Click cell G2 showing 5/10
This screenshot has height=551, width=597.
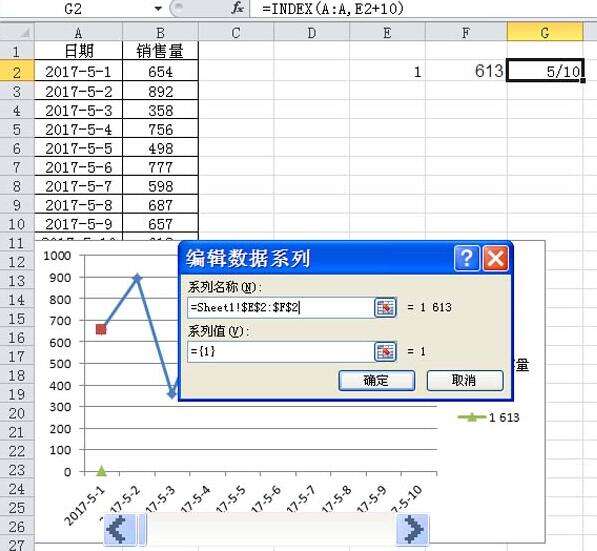point(545,71)
